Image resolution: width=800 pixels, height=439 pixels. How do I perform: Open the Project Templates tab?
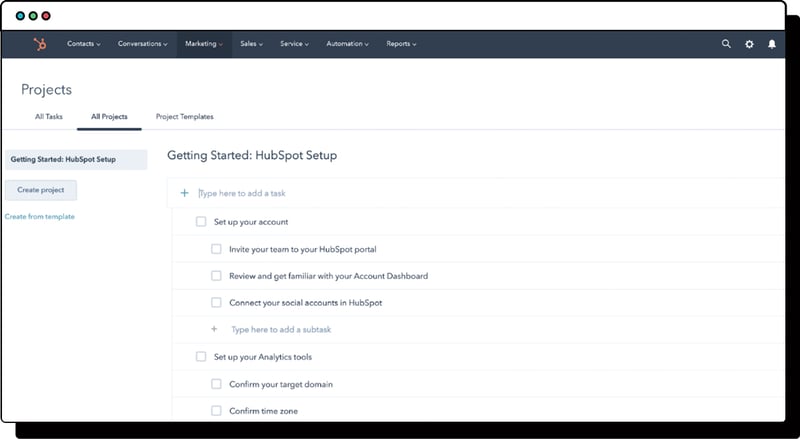pyautogui.click(x=185, y=116)
